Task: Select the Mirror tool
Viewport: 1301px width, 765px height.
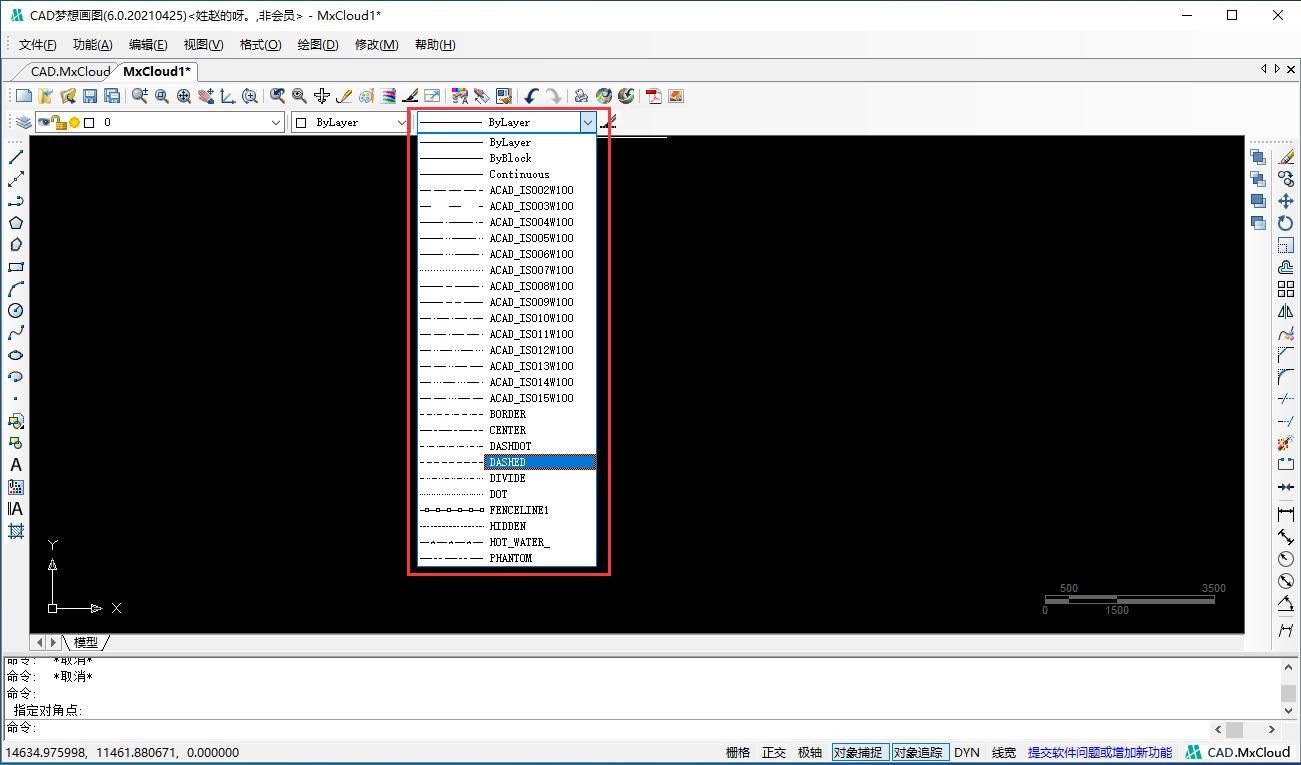Action: click(x=1286, y=311)
